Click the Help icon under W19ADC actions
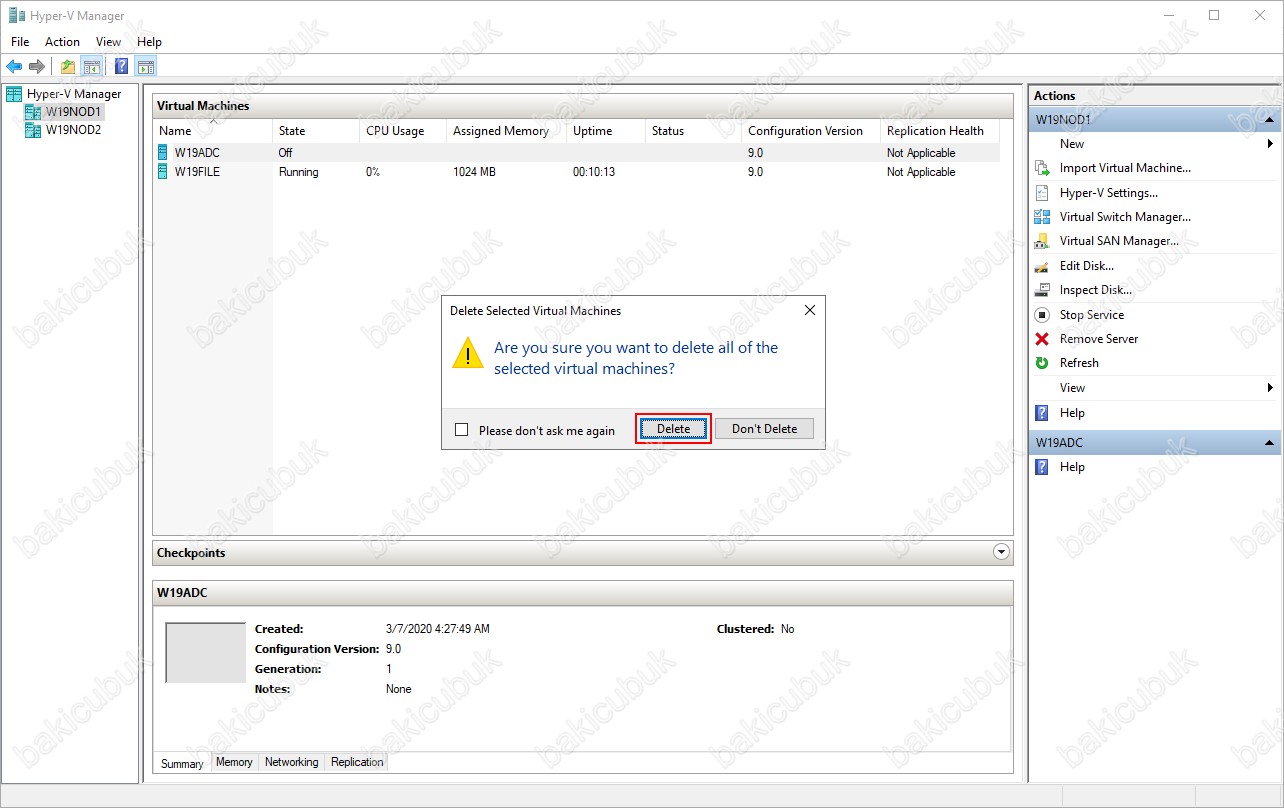The image size is (1284, 808). click(1042, 467)
